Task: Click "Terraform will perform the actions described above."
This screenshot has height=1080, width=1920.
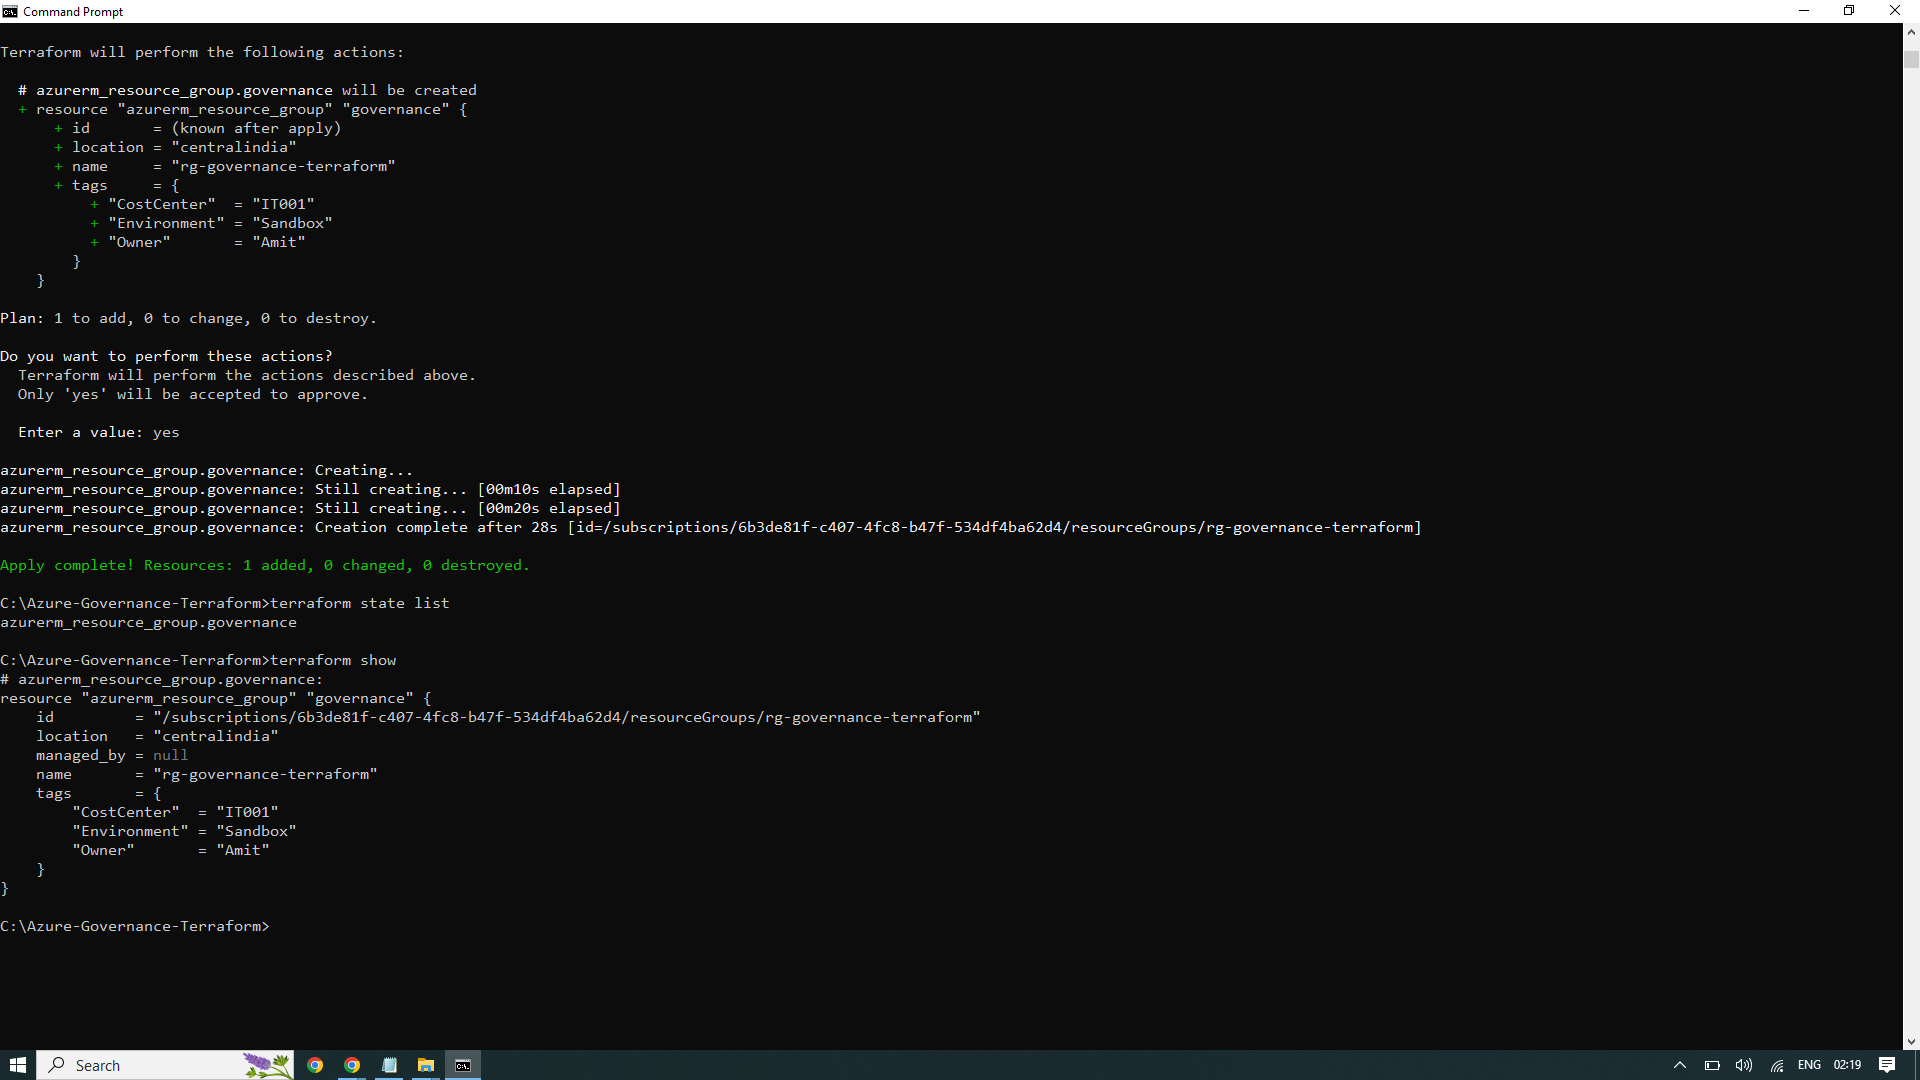Action: tap(246, 375)
